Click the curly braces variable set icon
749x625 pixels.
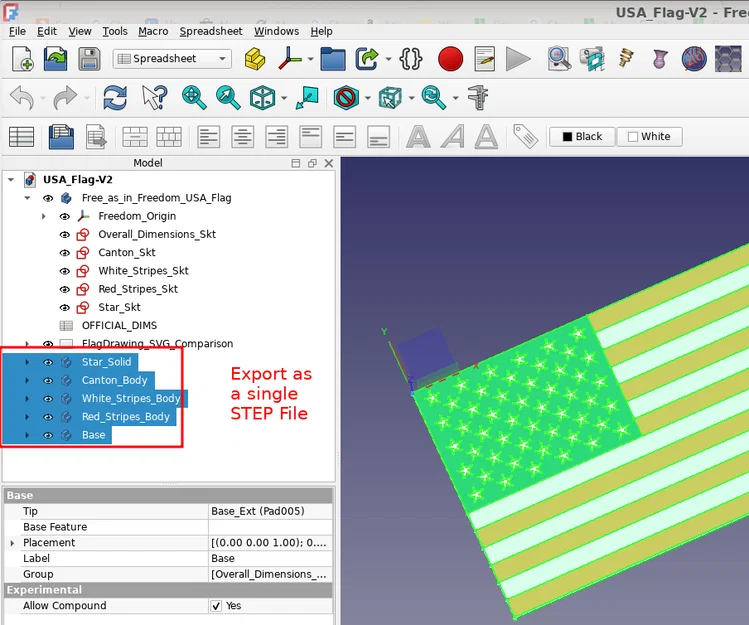pyautogui.click(x=410, y=59)
